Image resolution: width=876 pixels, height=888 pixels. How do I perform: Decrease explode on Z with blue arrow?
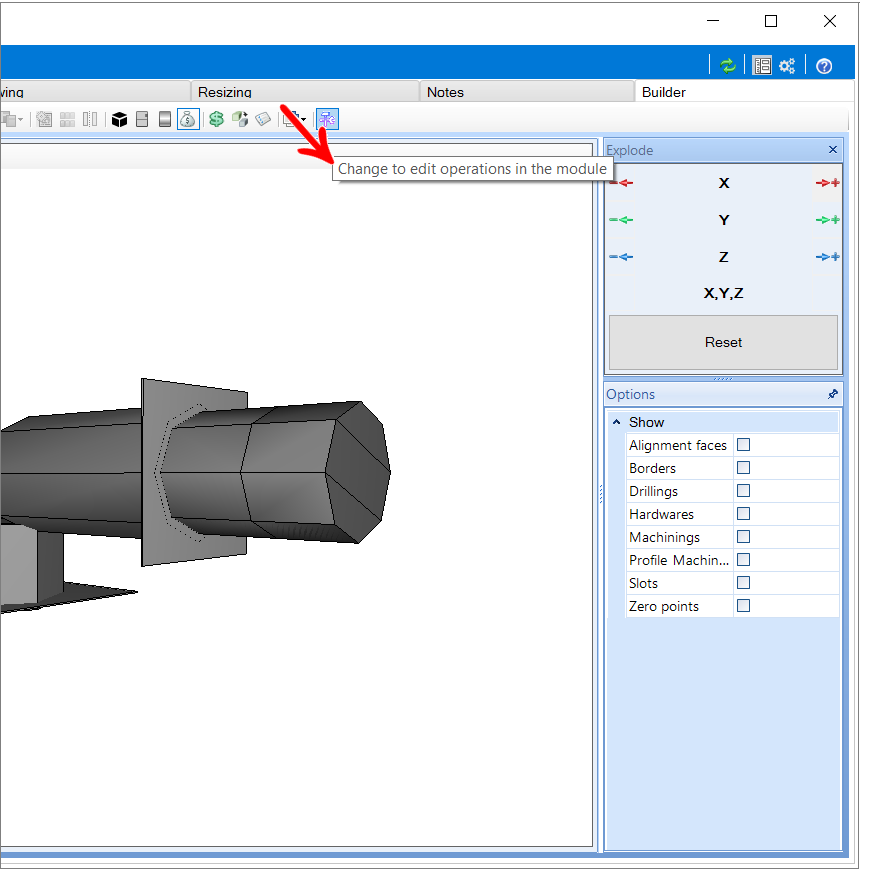pos(621,257)
